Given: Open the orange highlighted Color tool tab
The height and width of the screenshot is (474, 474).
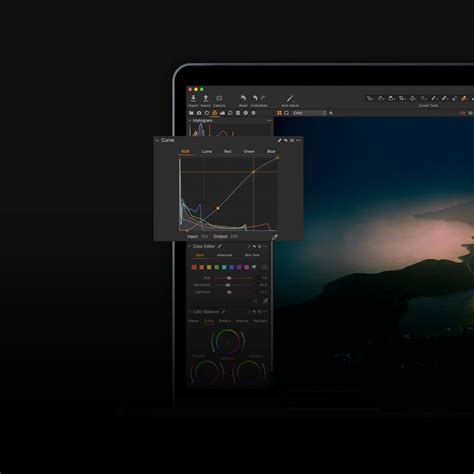Looking at the screenshot, I should coord(214,113).
